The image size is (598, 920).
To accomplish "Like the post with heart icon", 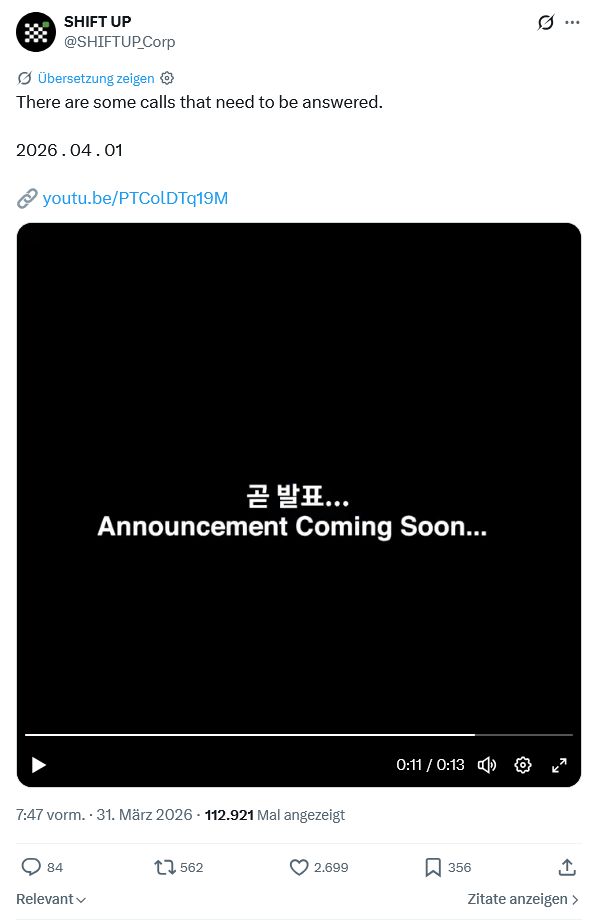I will [x=299, y=867].
